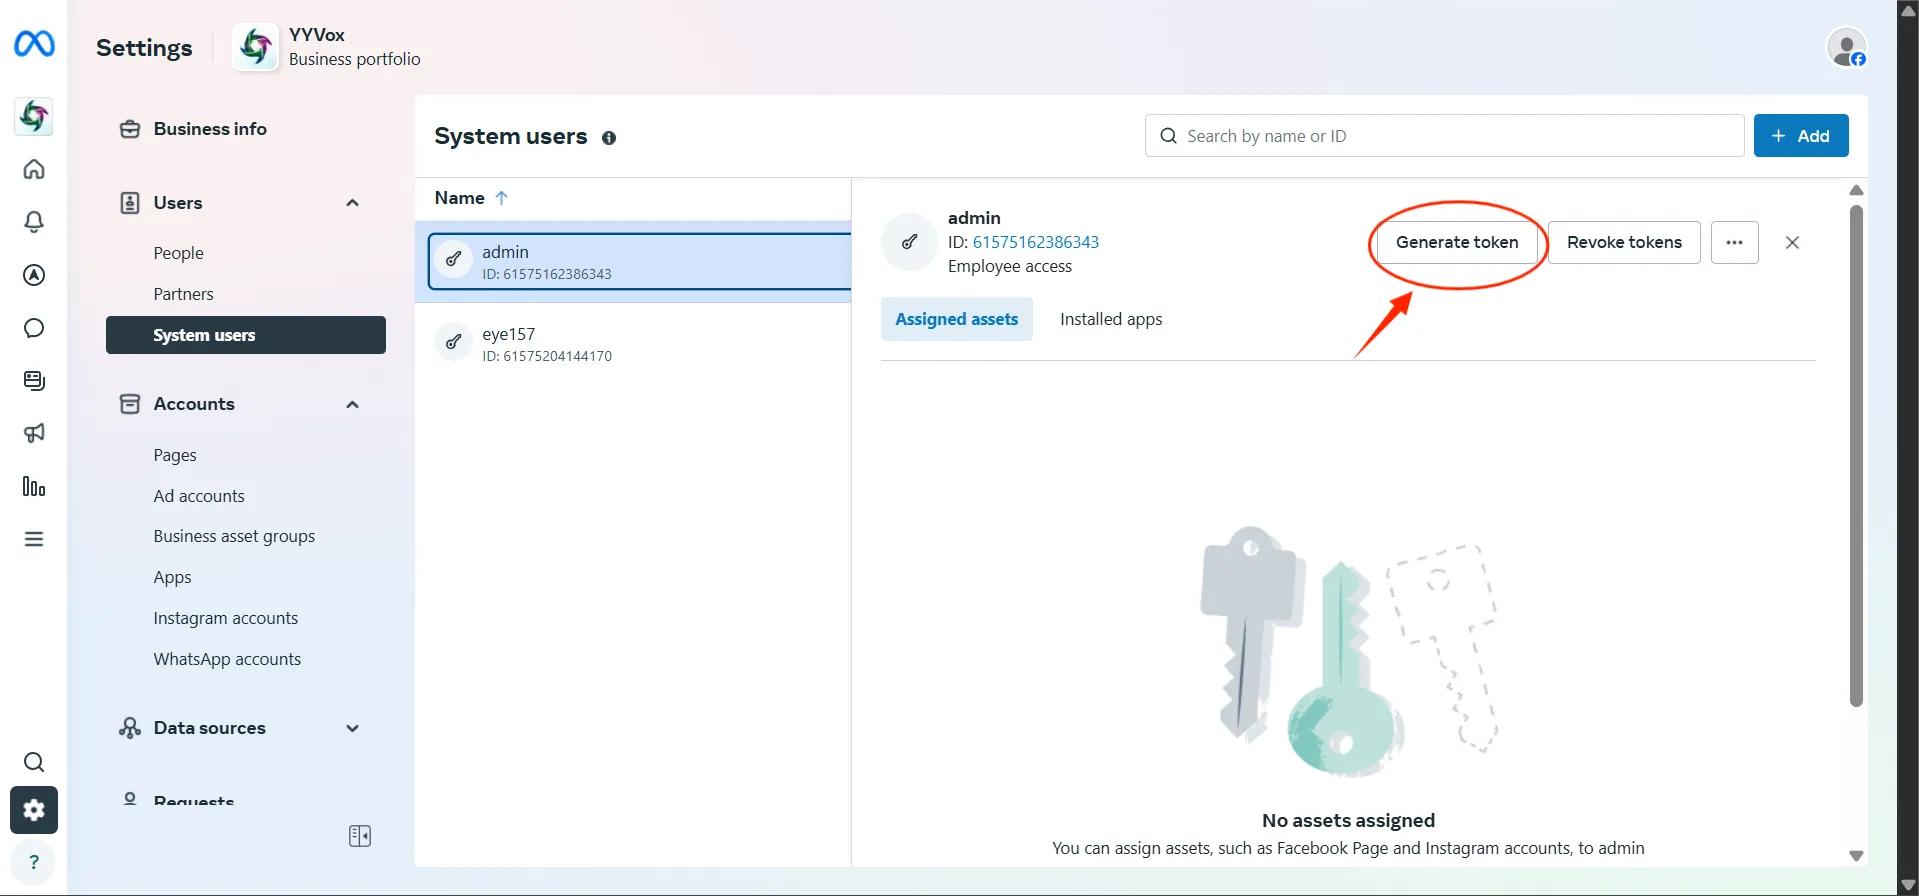The image size is (1919, 896).
Task: Open YYVox business portfolio icon in left rail
Action: click(x=34, y=117)
